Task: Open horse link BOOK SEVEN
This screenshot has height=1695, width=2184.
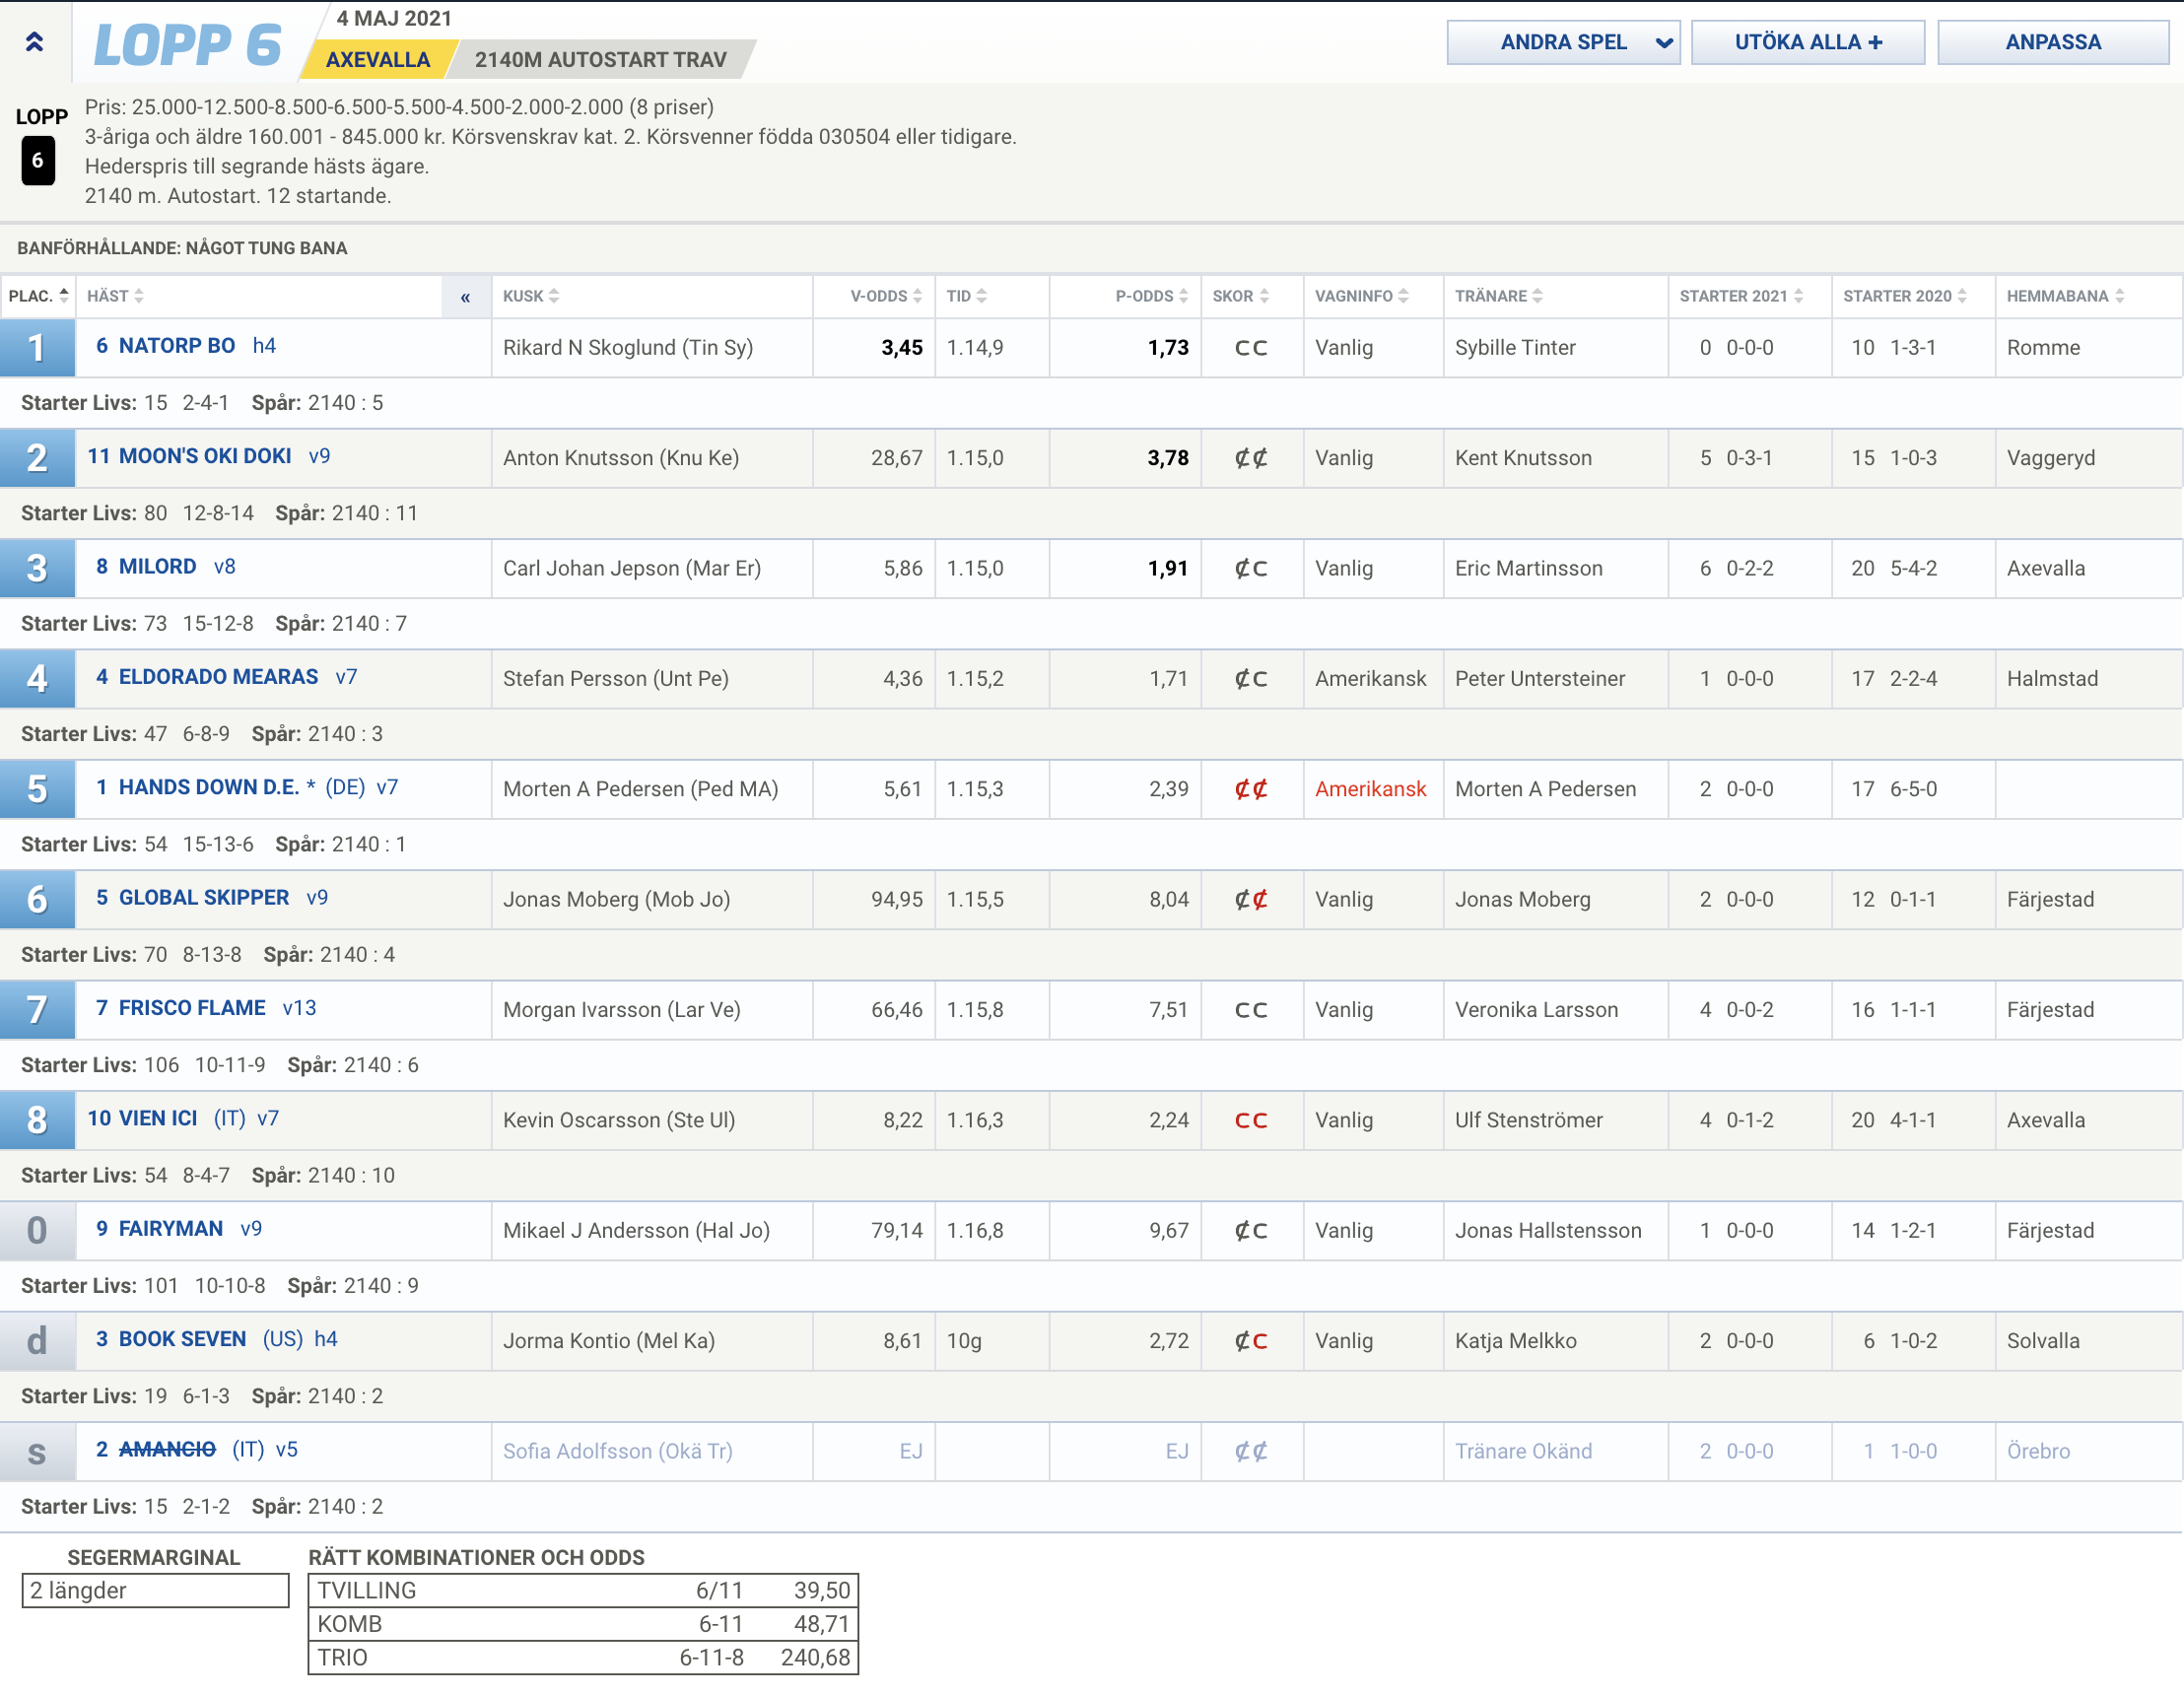Action: point(182,1339)
